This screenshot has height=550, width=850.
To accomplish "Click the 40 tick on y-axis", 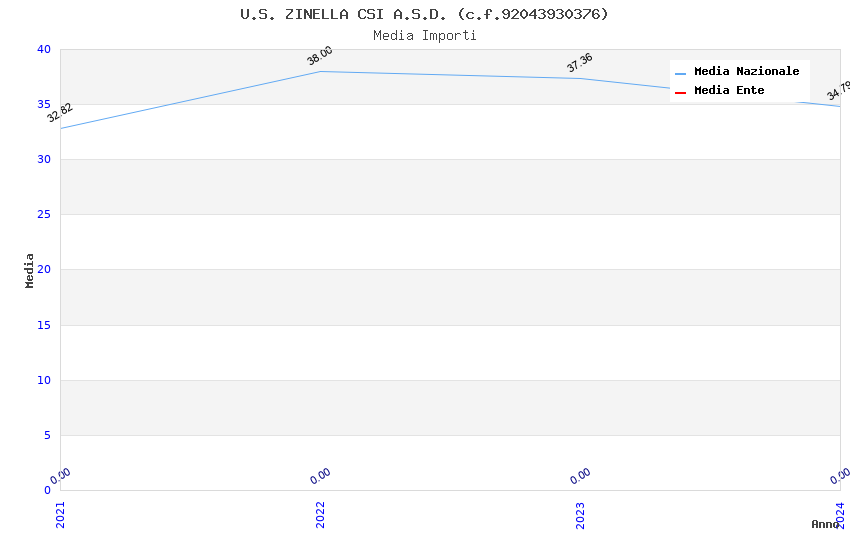I will pos(43,50).
